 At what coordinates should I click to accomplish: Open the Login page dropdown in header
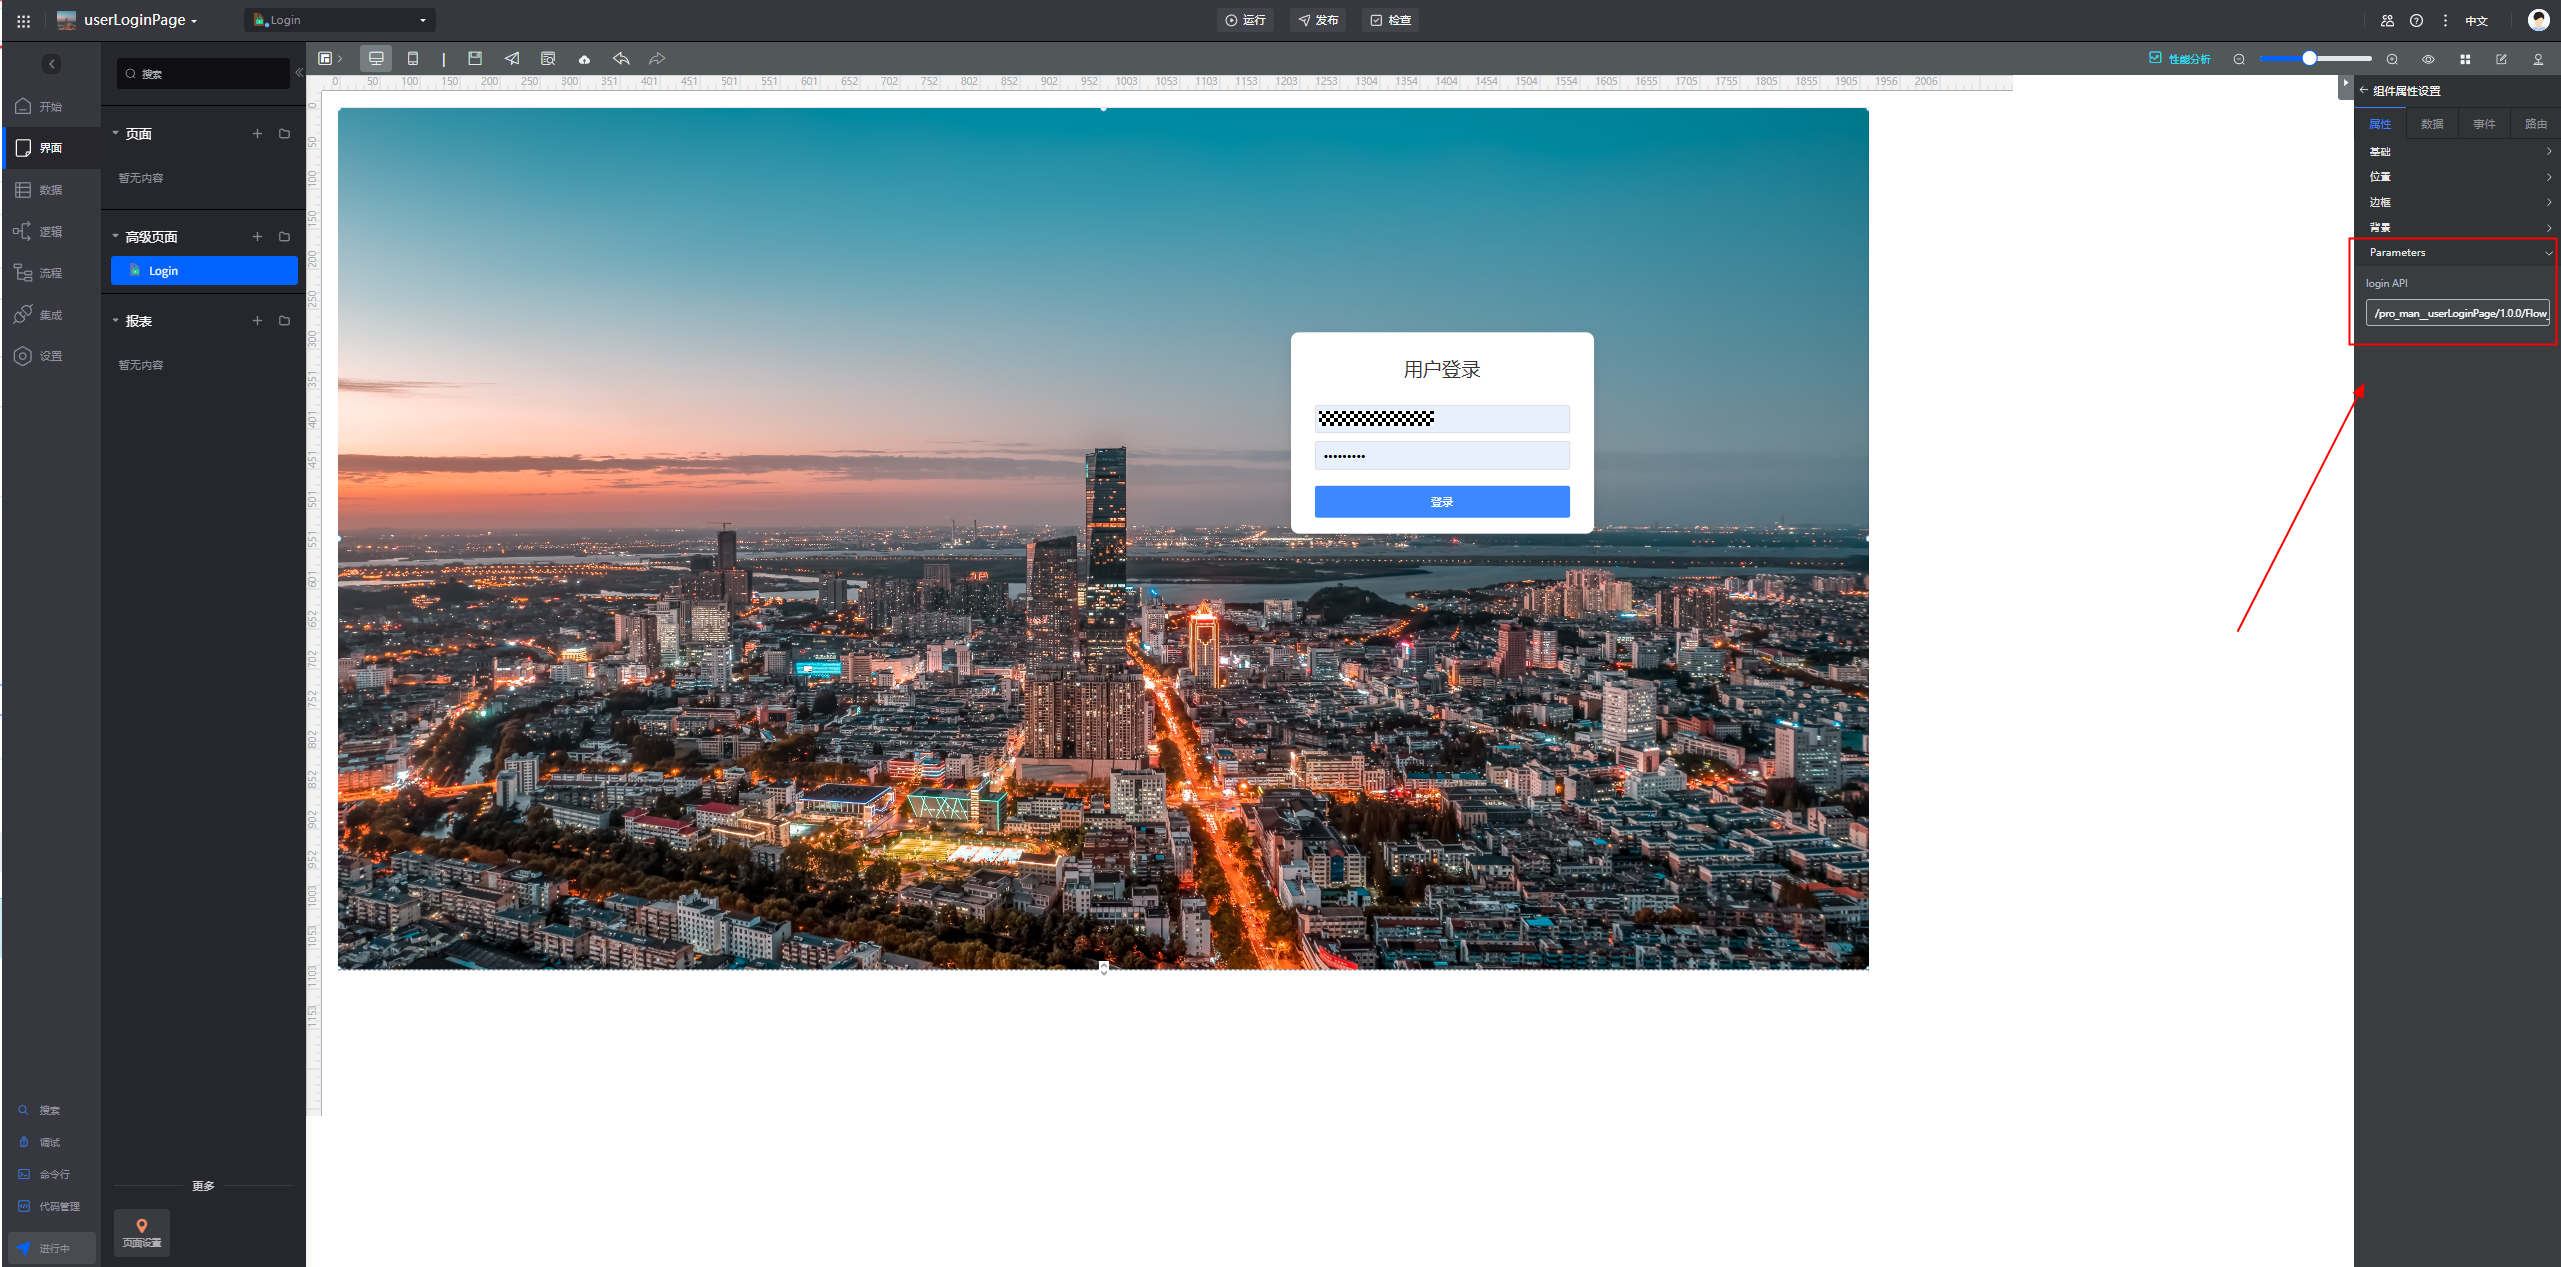click(340, 20)
